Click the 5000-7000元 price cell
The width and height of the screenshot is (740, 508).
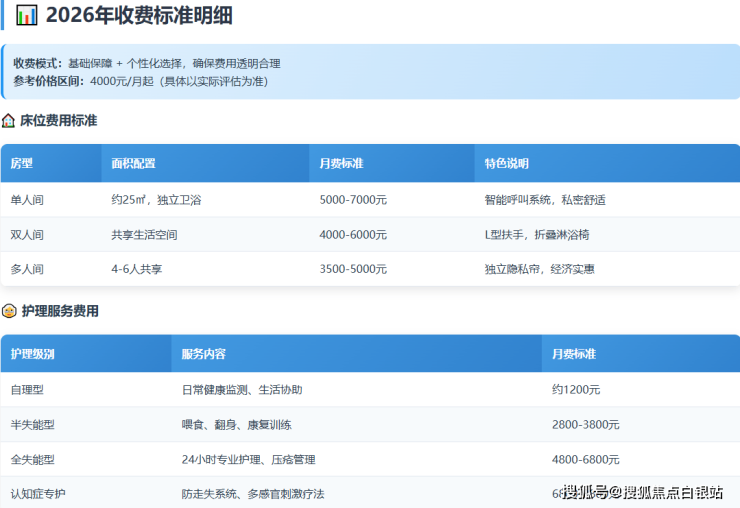pos(353,200)
